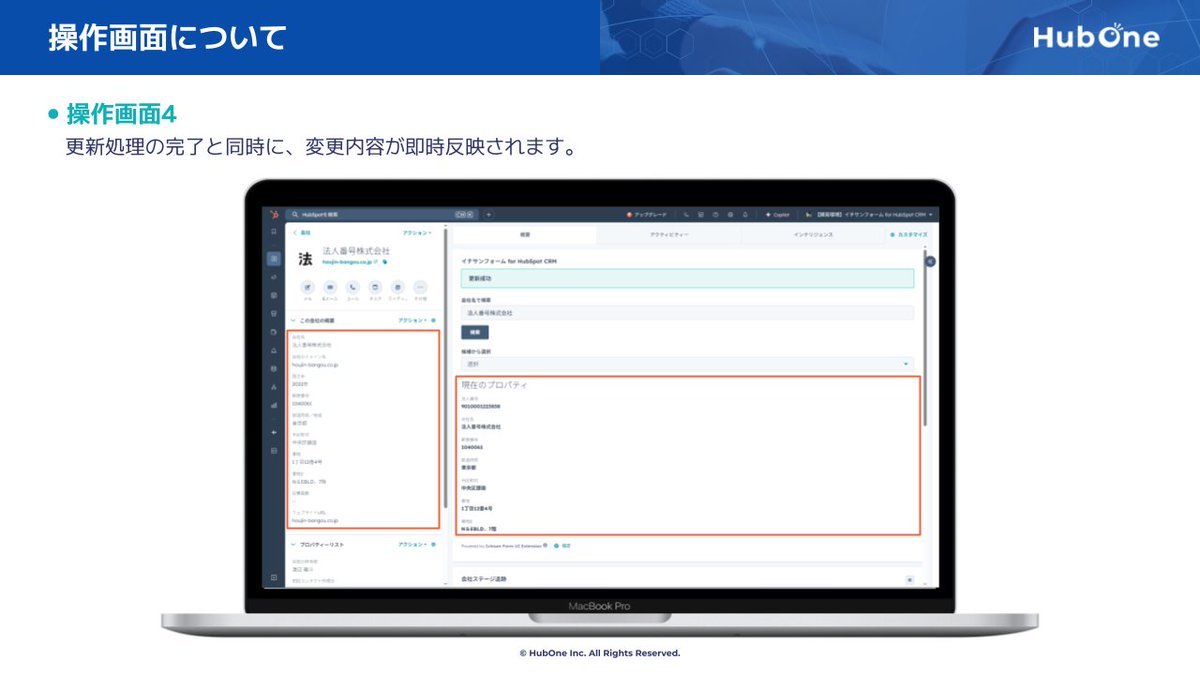The height and width of the screenshot is (675, 1200).
Task: Open the bookmarks icon in left sidebar
Action: 274,231
